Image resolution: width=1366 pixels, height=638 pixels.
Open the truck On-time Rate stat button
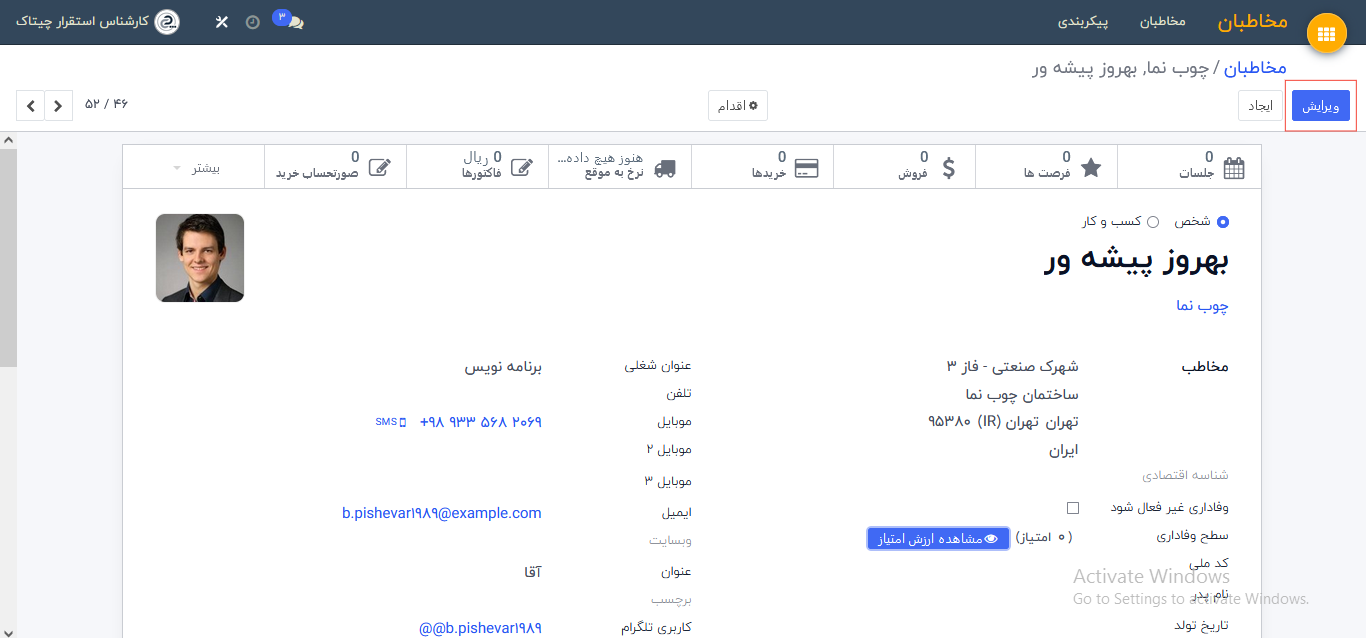tap(620, 166)
